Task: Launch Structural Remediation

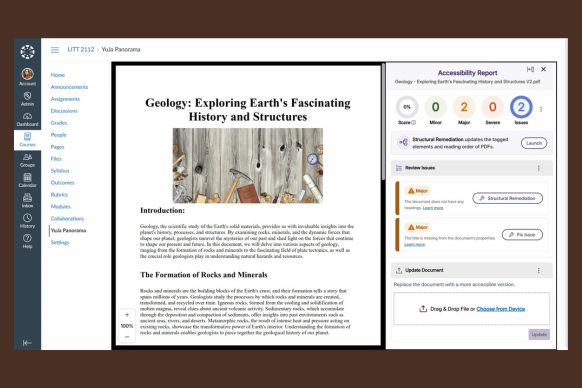Action: 534,143
